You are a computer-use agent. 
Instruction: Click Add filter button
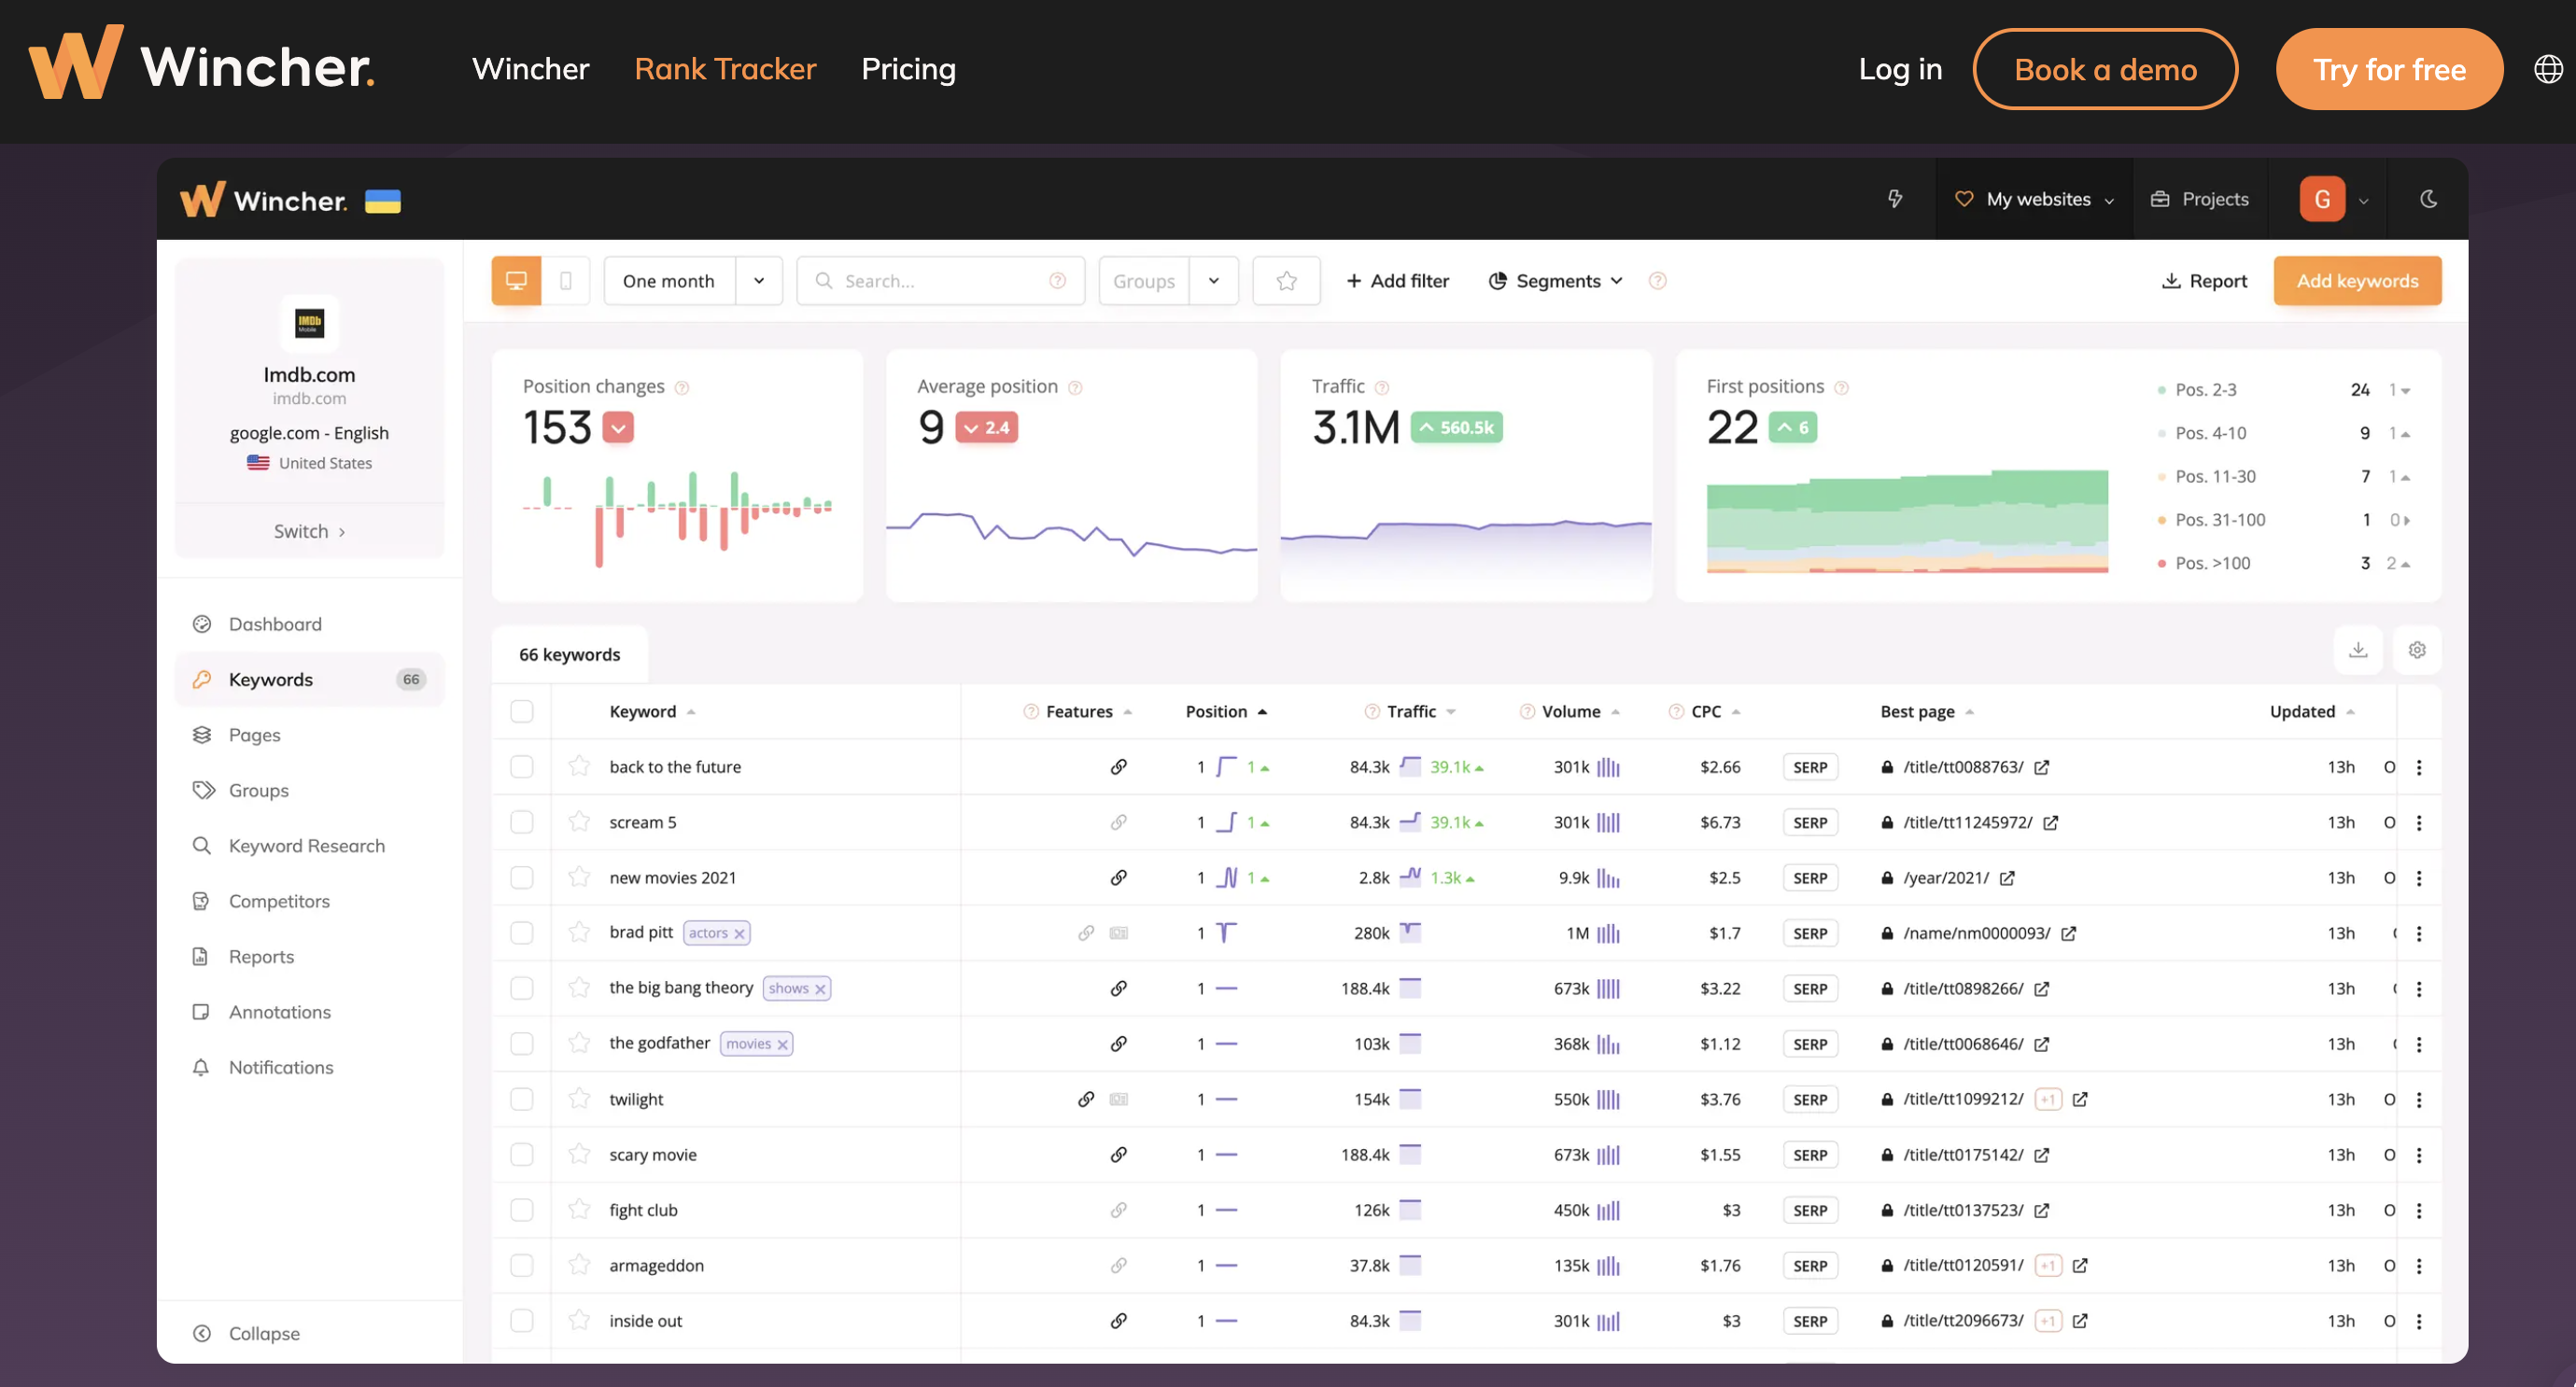click(1397, 281)
